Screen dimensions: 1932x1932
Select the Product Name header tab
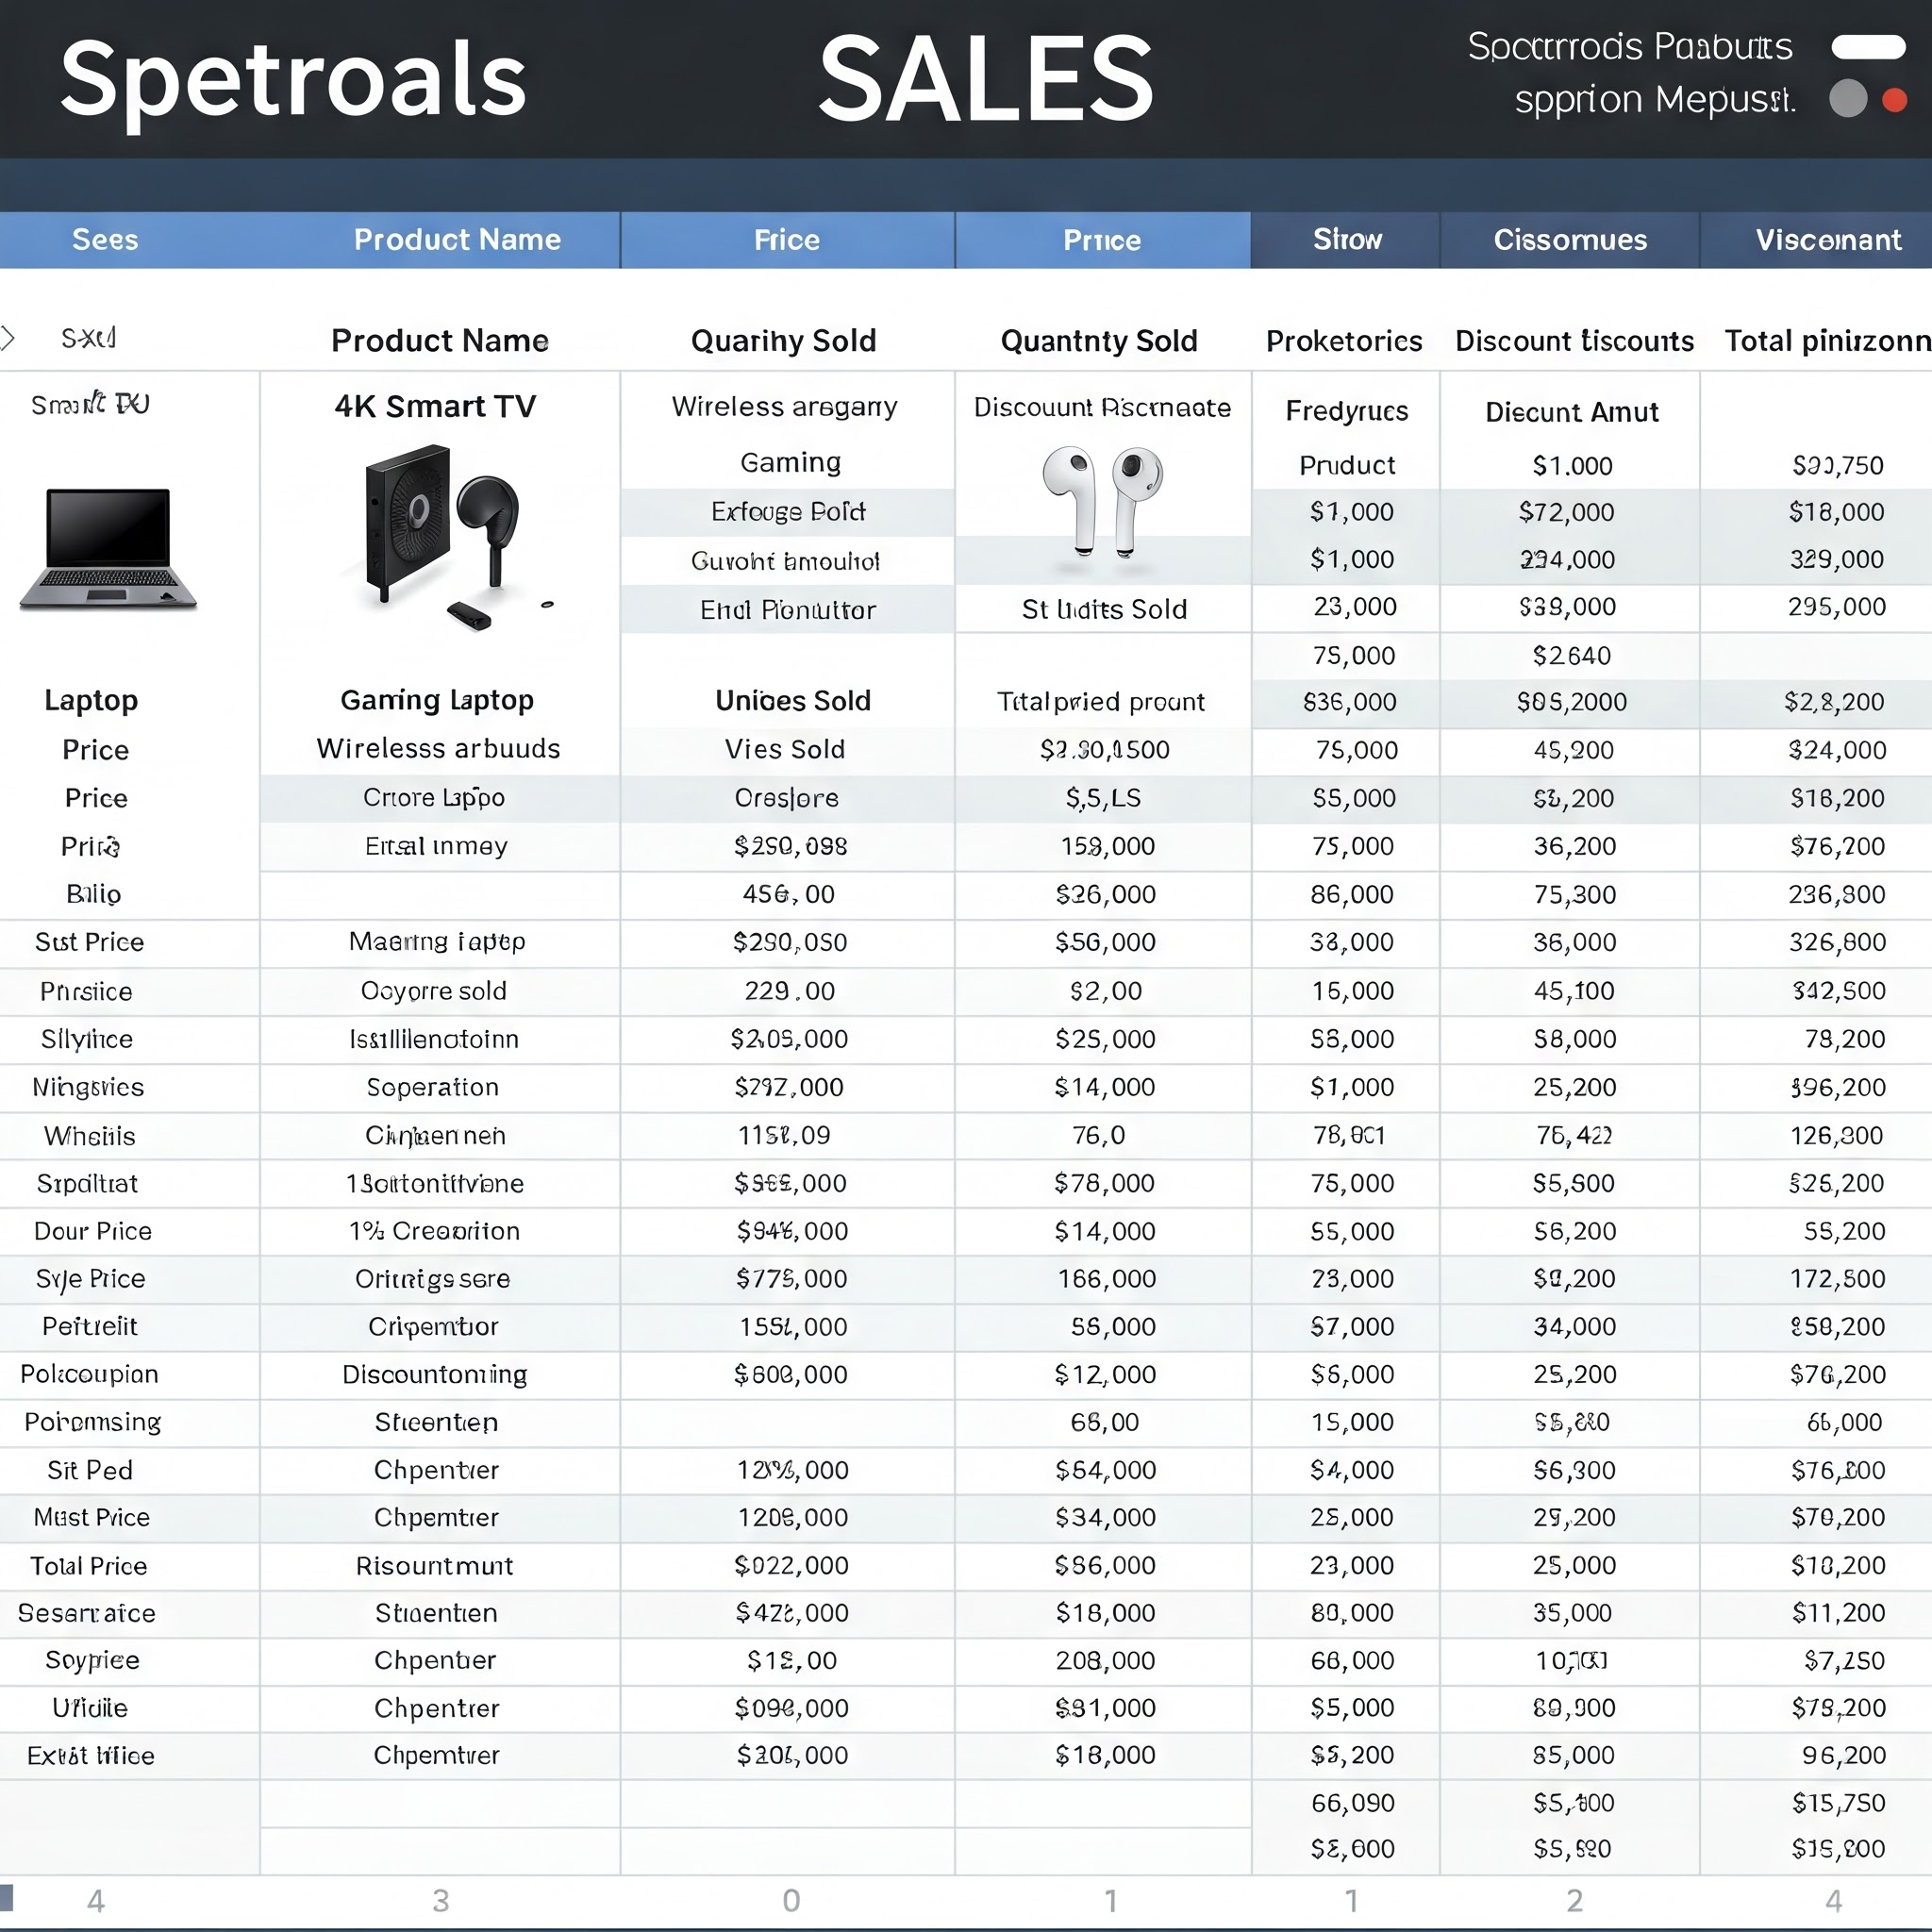(457, 240)
